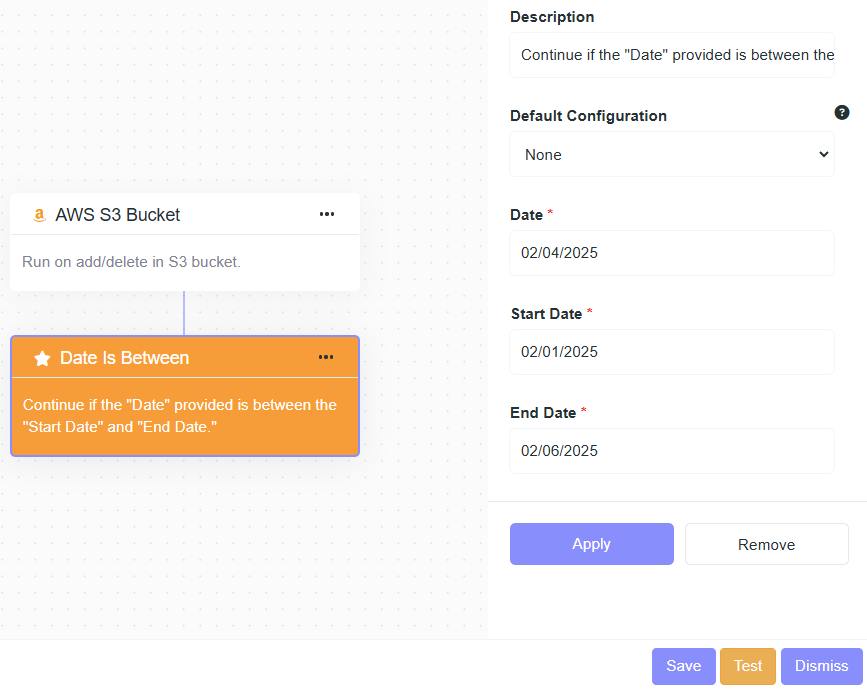The width and height of the screenshot is (867, 690).
Task: Select the AWS S3 Bucket node title
Action: point(118,215)
